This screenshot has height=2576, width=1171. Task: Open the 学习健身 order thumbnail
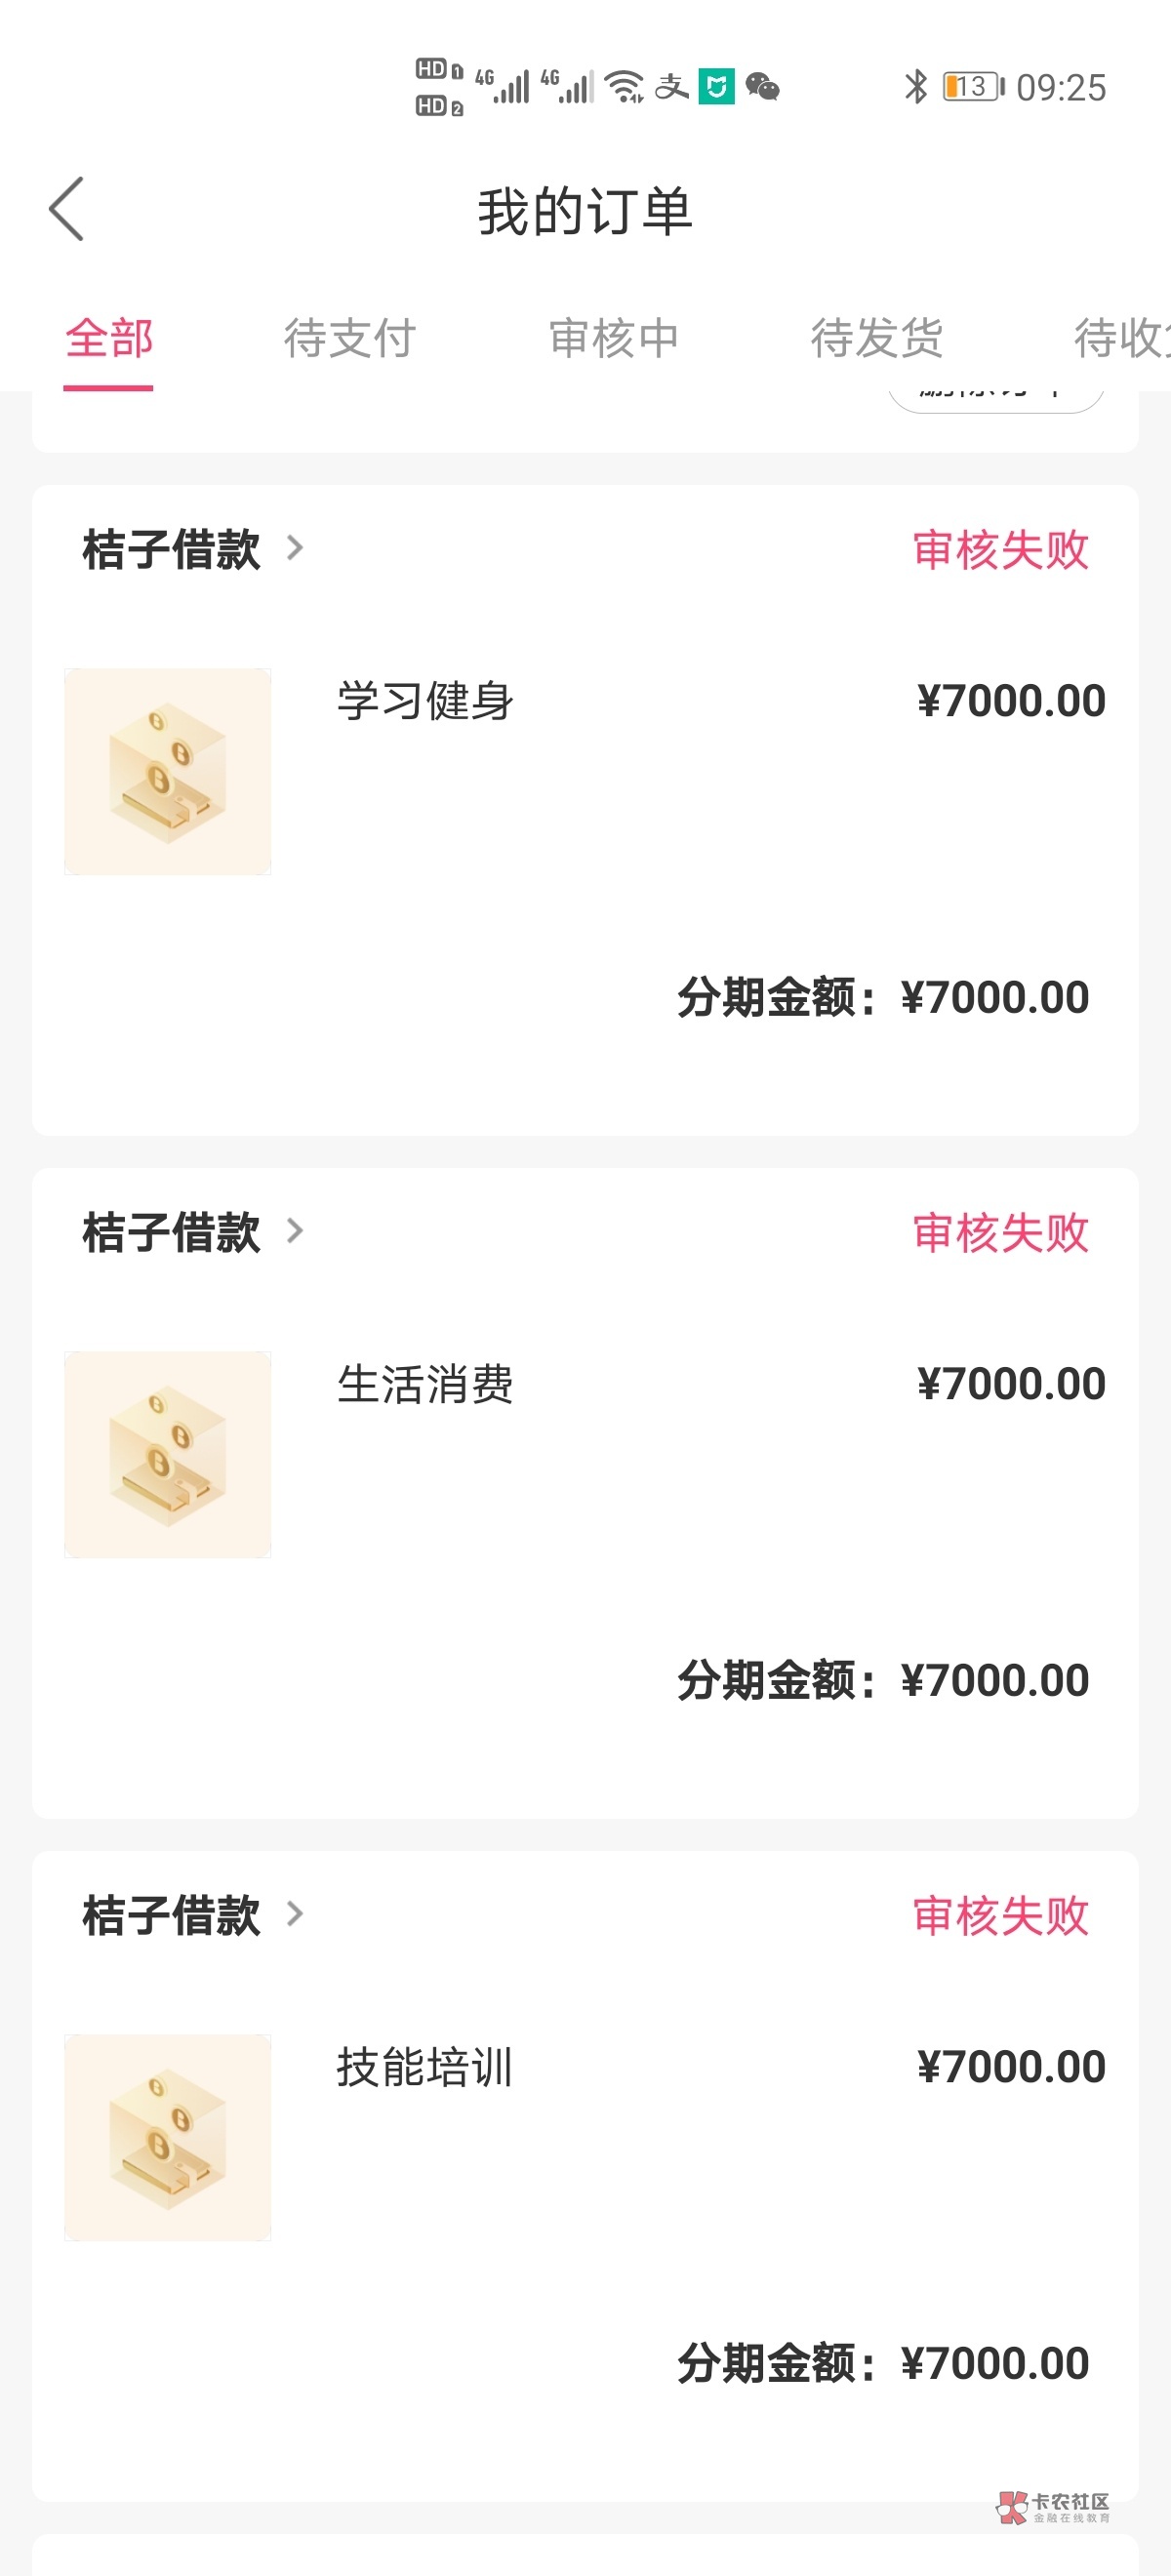[x=168, y=772]
